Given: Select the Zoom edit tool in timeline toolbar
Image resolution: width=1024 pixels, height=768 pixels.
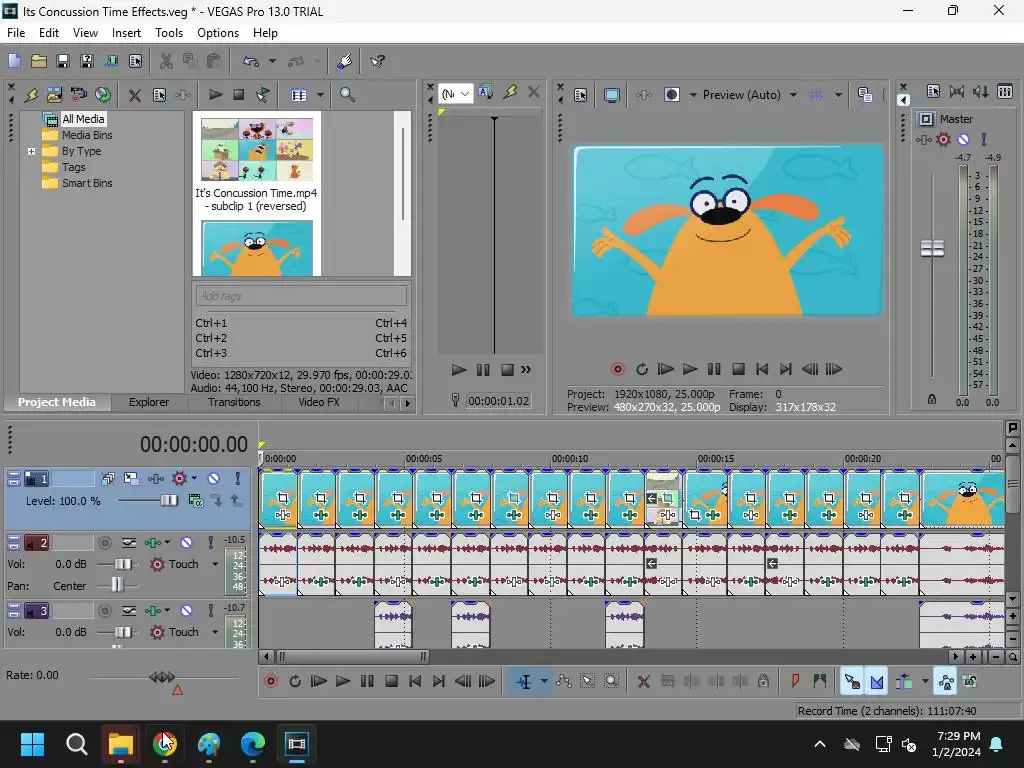Looking at the screenshot, I should pyautogui.click(x=611, y=681).
